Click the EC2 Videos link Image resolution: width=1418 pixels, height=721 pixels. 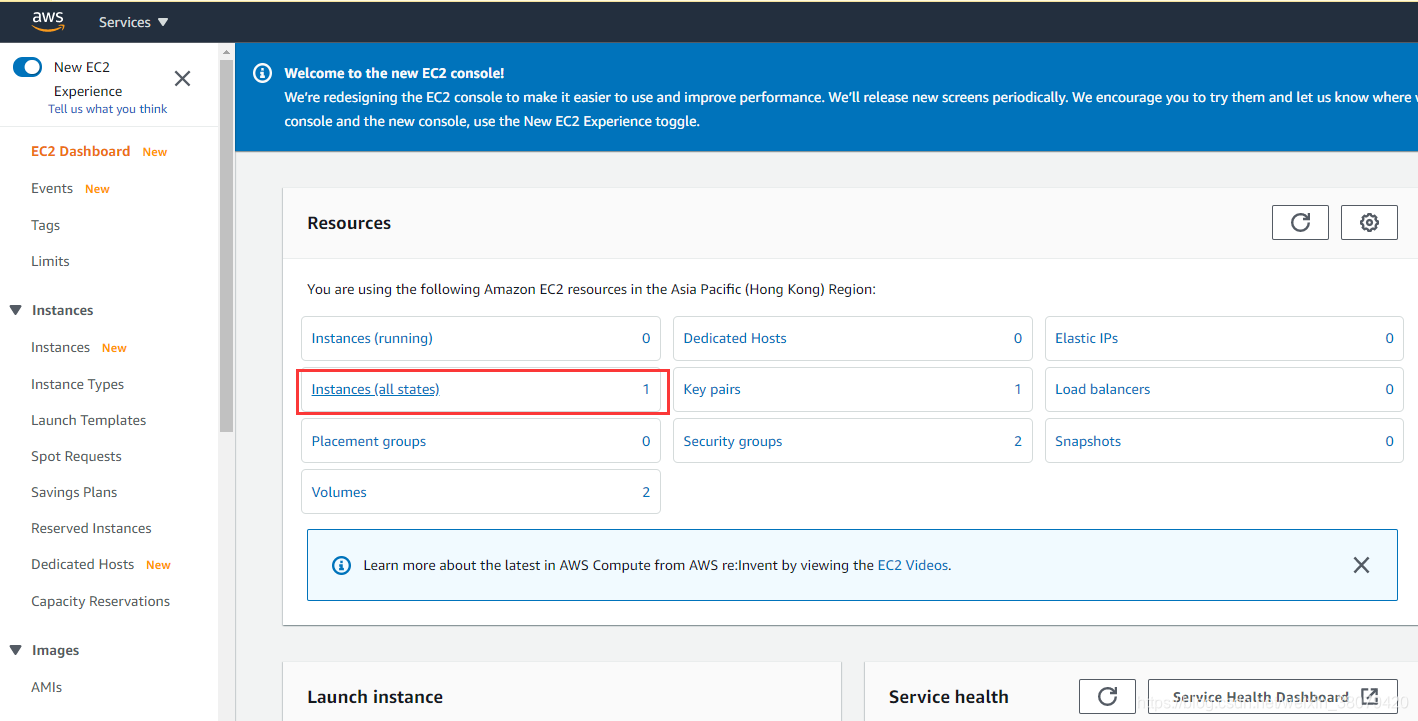[913, 565]
